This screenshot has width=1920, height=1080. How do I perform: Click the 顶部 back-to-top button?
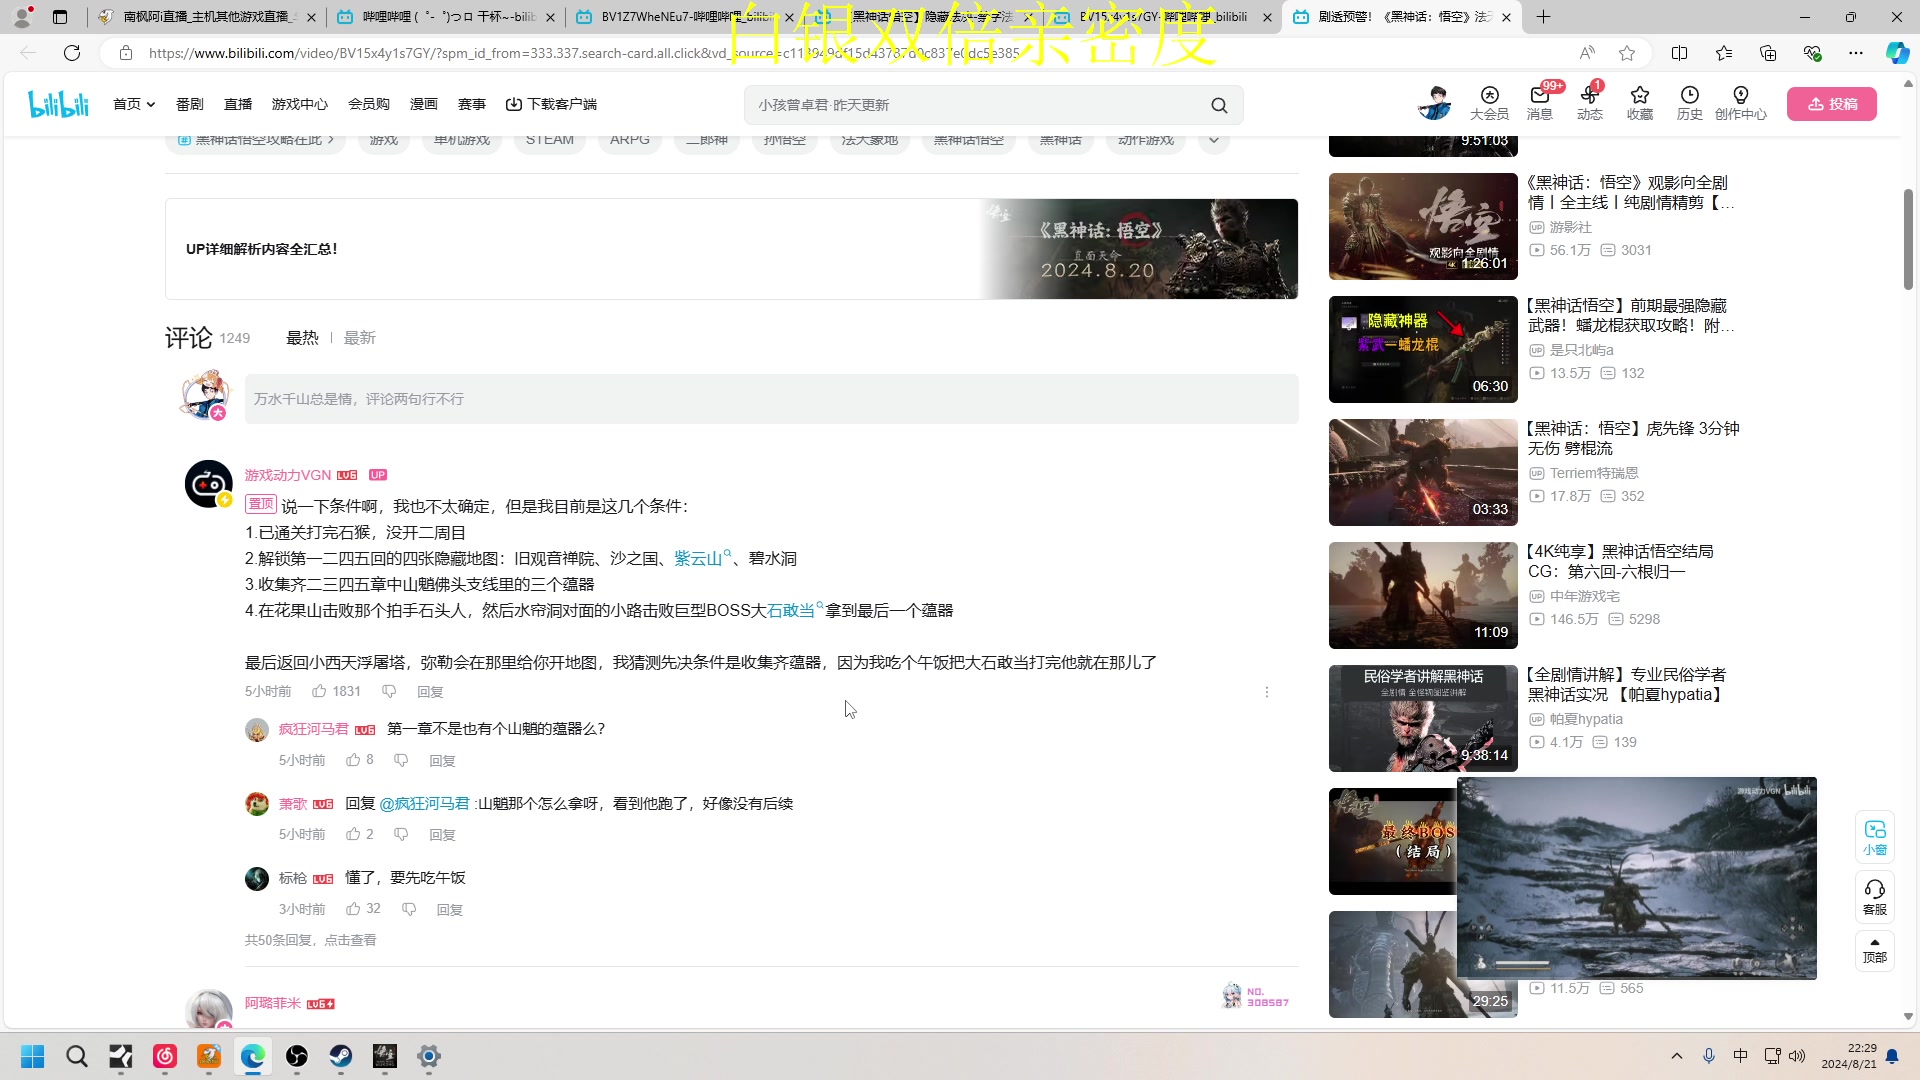coord(1875,951)
